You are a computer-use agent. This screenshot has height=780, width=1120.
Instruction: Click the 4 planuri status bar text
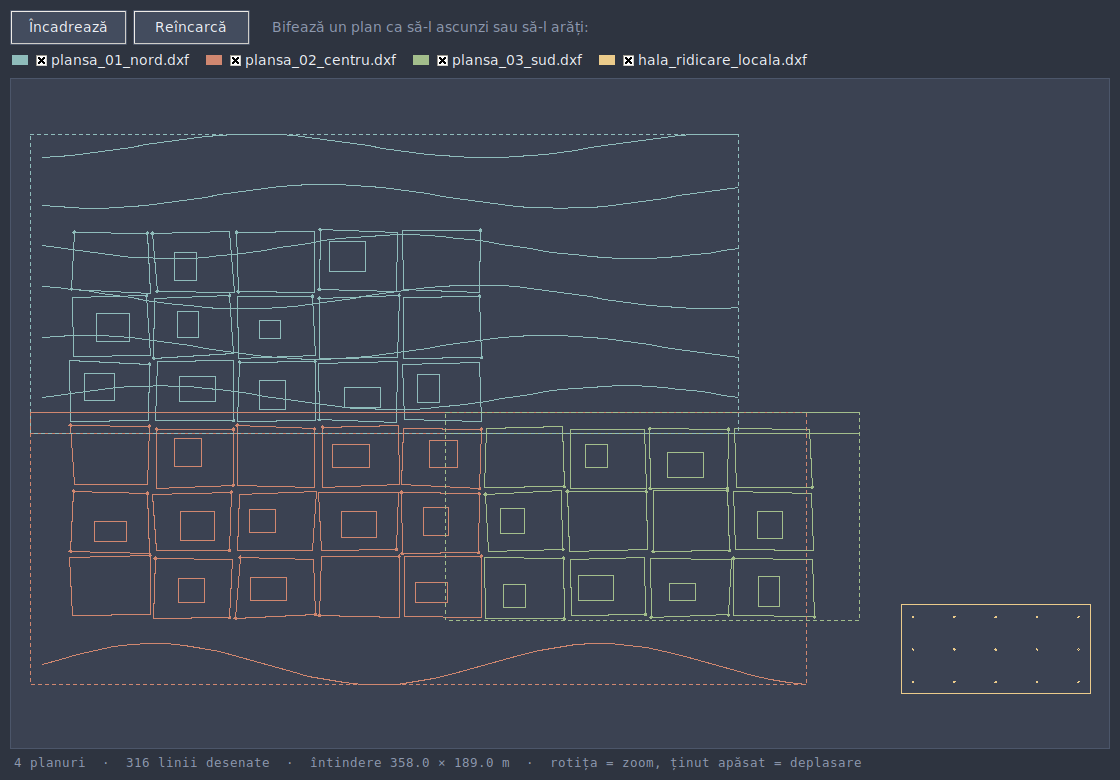(x=49, y=763)
